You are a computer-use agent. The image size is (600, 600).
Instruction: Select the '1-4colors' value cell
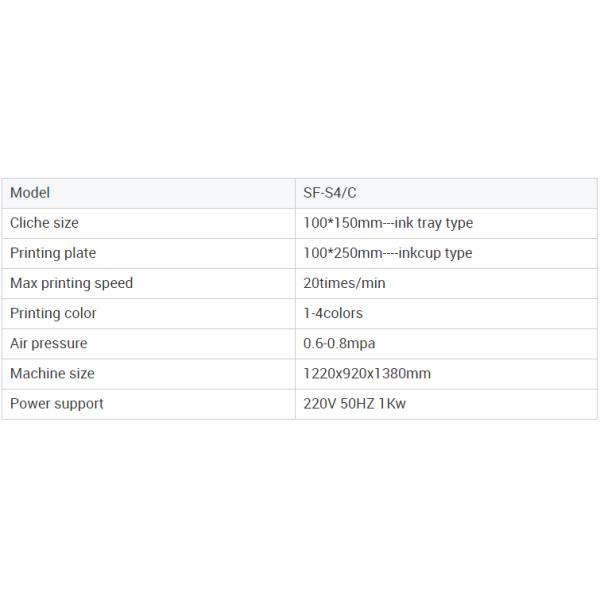333,313
